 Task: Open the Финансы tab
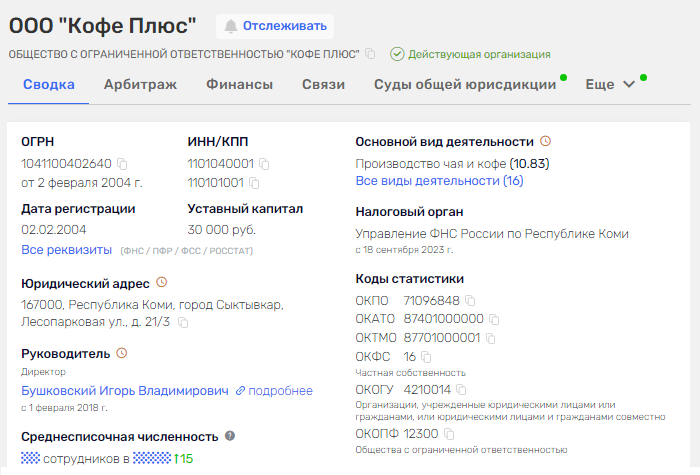point(239,84)
